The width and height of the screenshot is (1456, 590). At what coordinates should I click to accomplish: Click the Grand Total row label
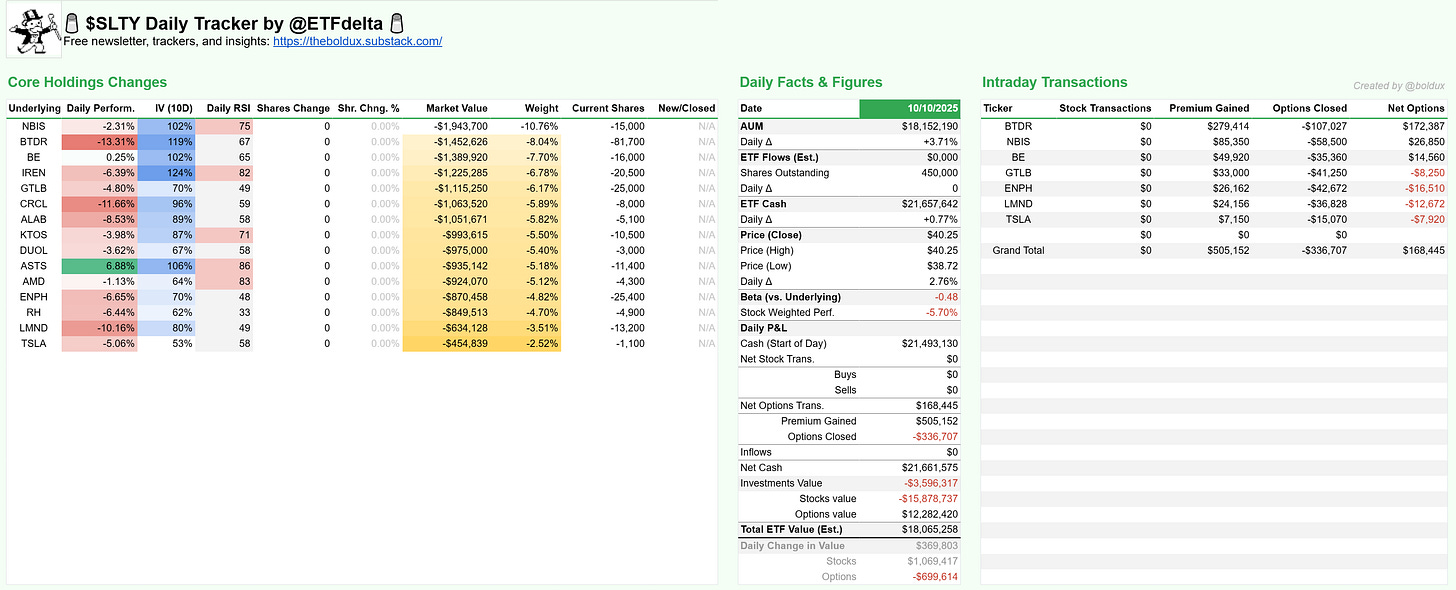[x=1020, y=250]
